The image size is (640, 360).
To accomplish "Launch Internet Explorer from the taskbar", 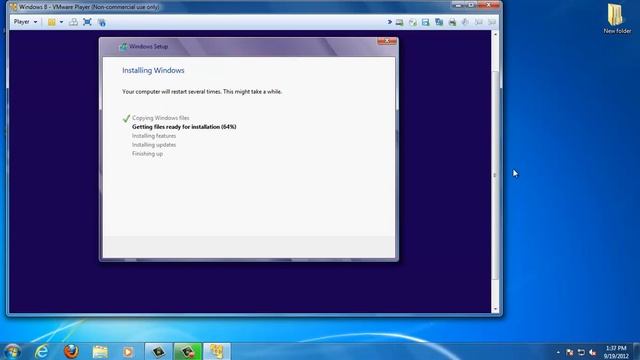I will [x=42, y=351].
